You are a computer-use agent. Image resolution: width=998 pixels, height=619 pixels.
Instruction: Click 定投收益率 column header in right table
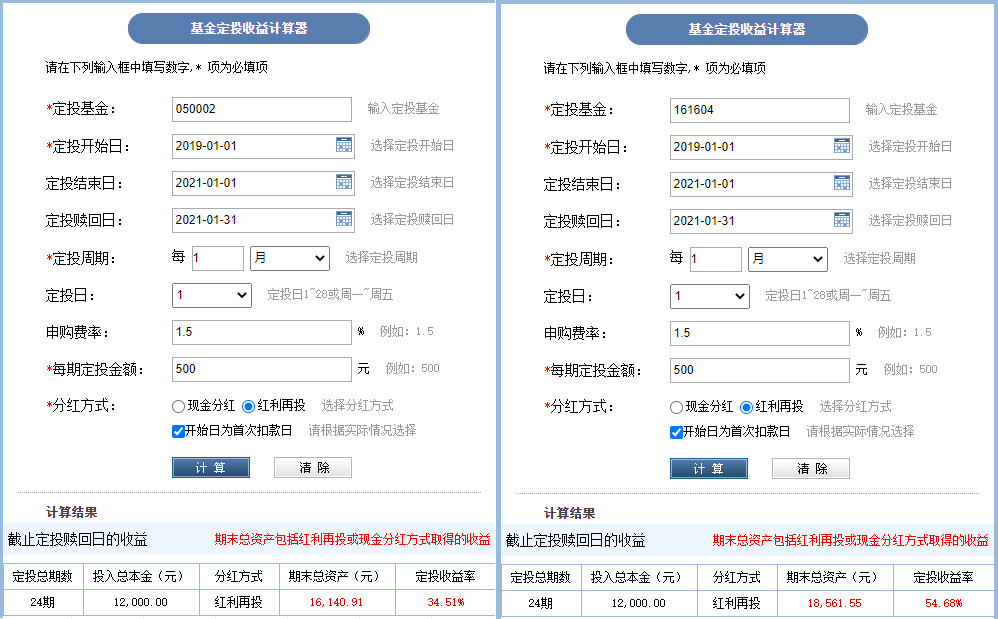pyautogui.click(x=943, y=578)
